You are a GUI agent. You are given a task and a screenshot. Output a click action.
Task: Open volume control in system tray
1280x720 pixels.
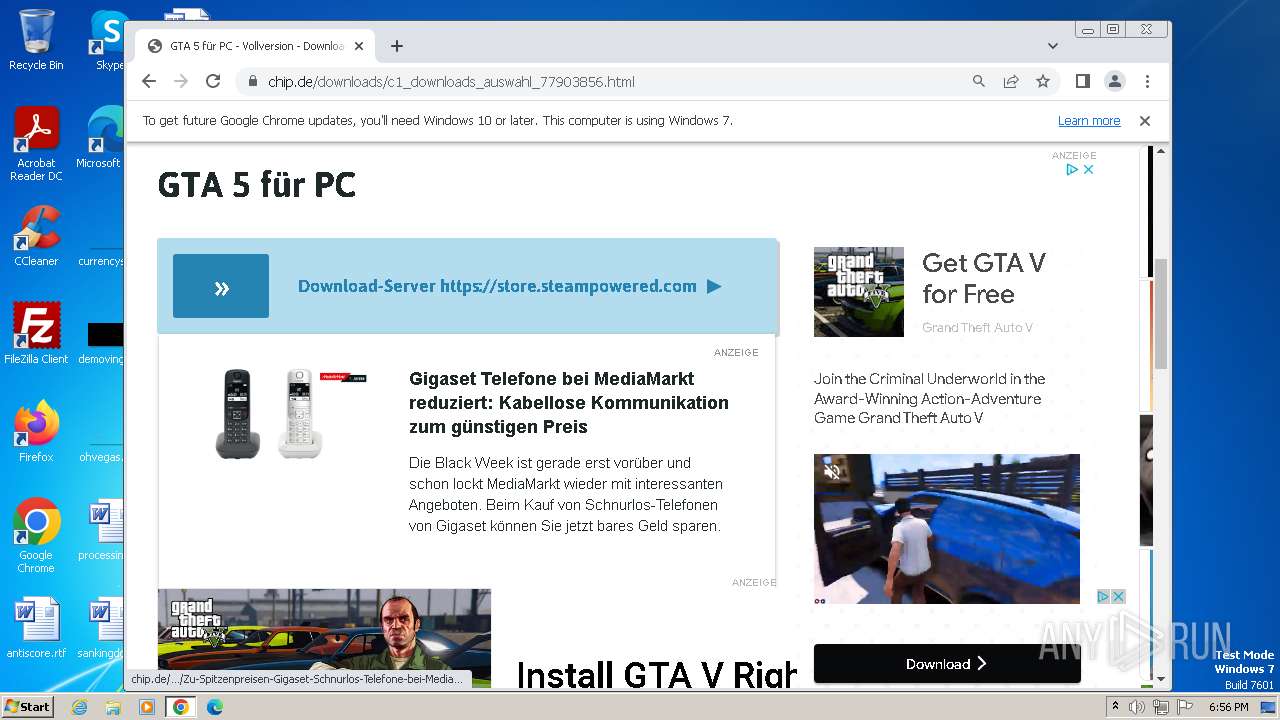click(1137, 707)
